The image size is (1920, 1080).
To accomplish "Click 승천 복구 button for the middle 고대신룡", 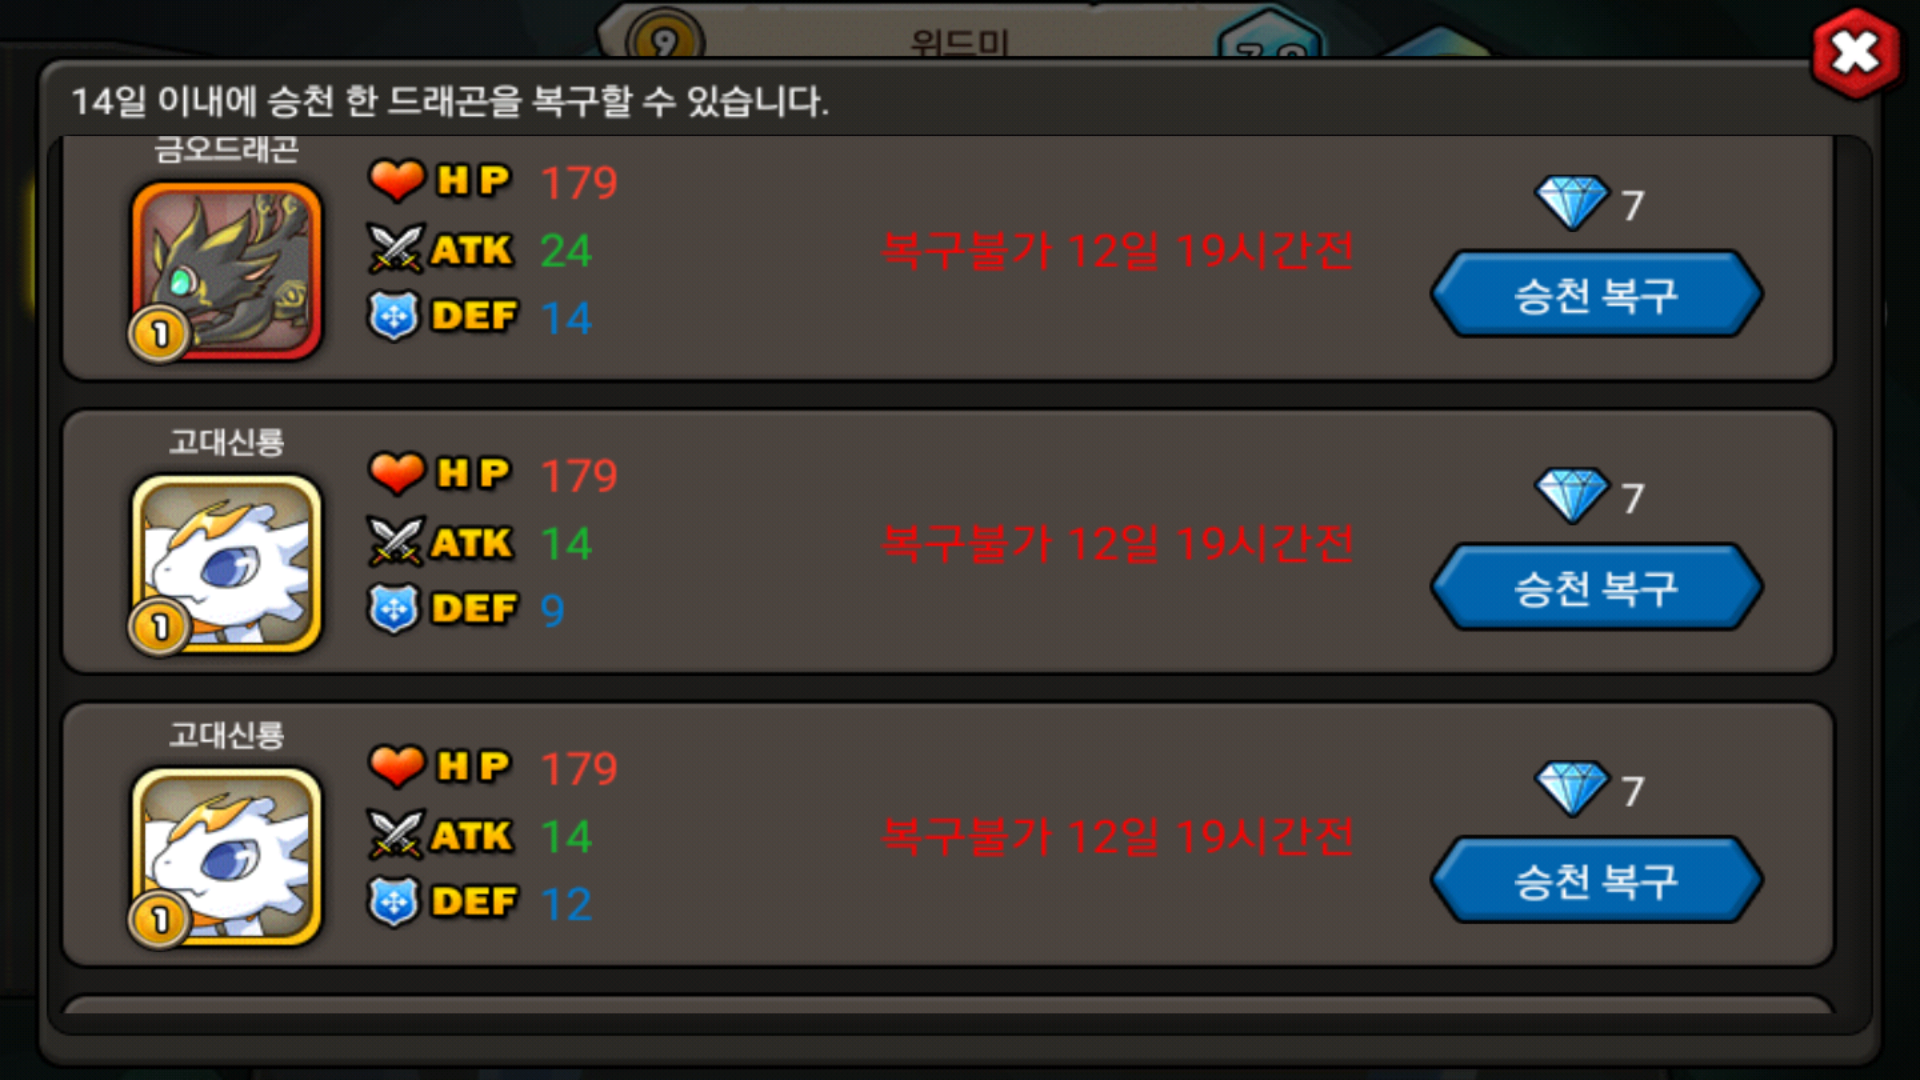I will 1597,587.
